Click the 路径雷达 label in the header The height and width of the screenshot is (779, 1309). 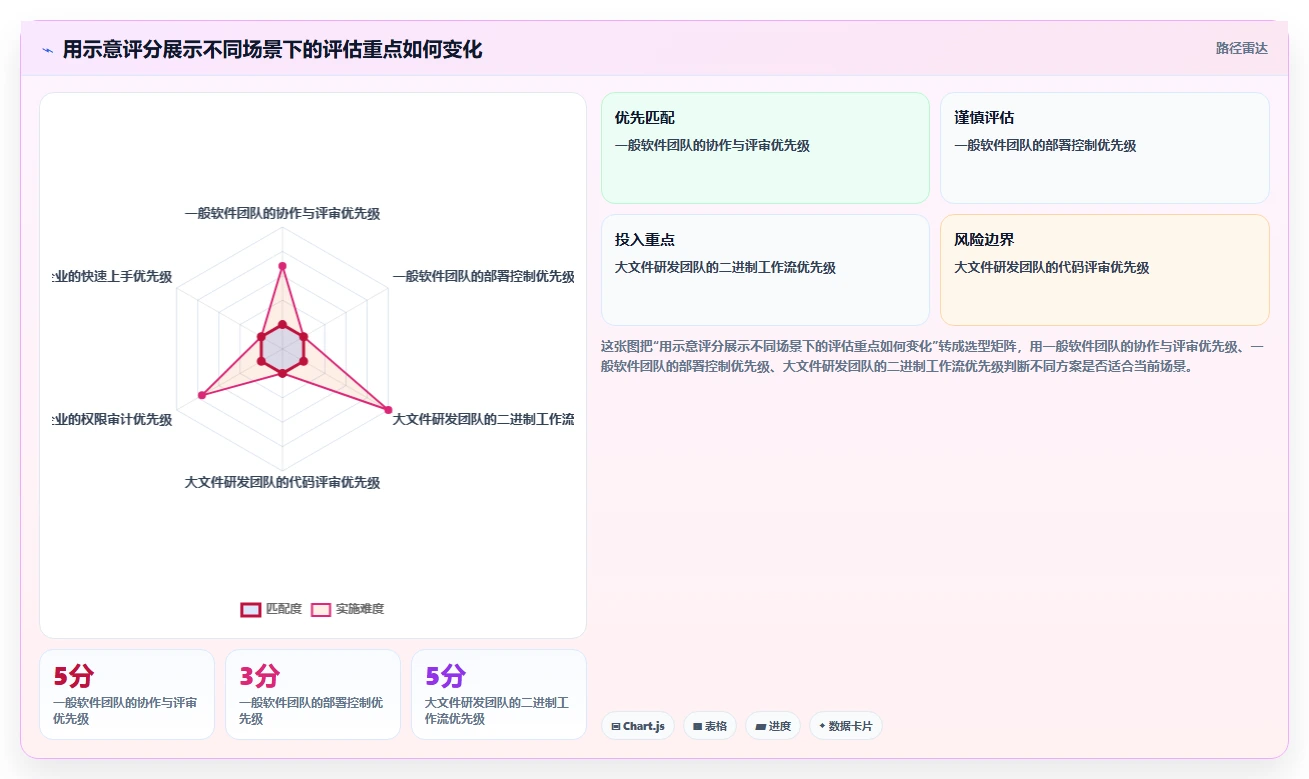[x=1241, y=48]
